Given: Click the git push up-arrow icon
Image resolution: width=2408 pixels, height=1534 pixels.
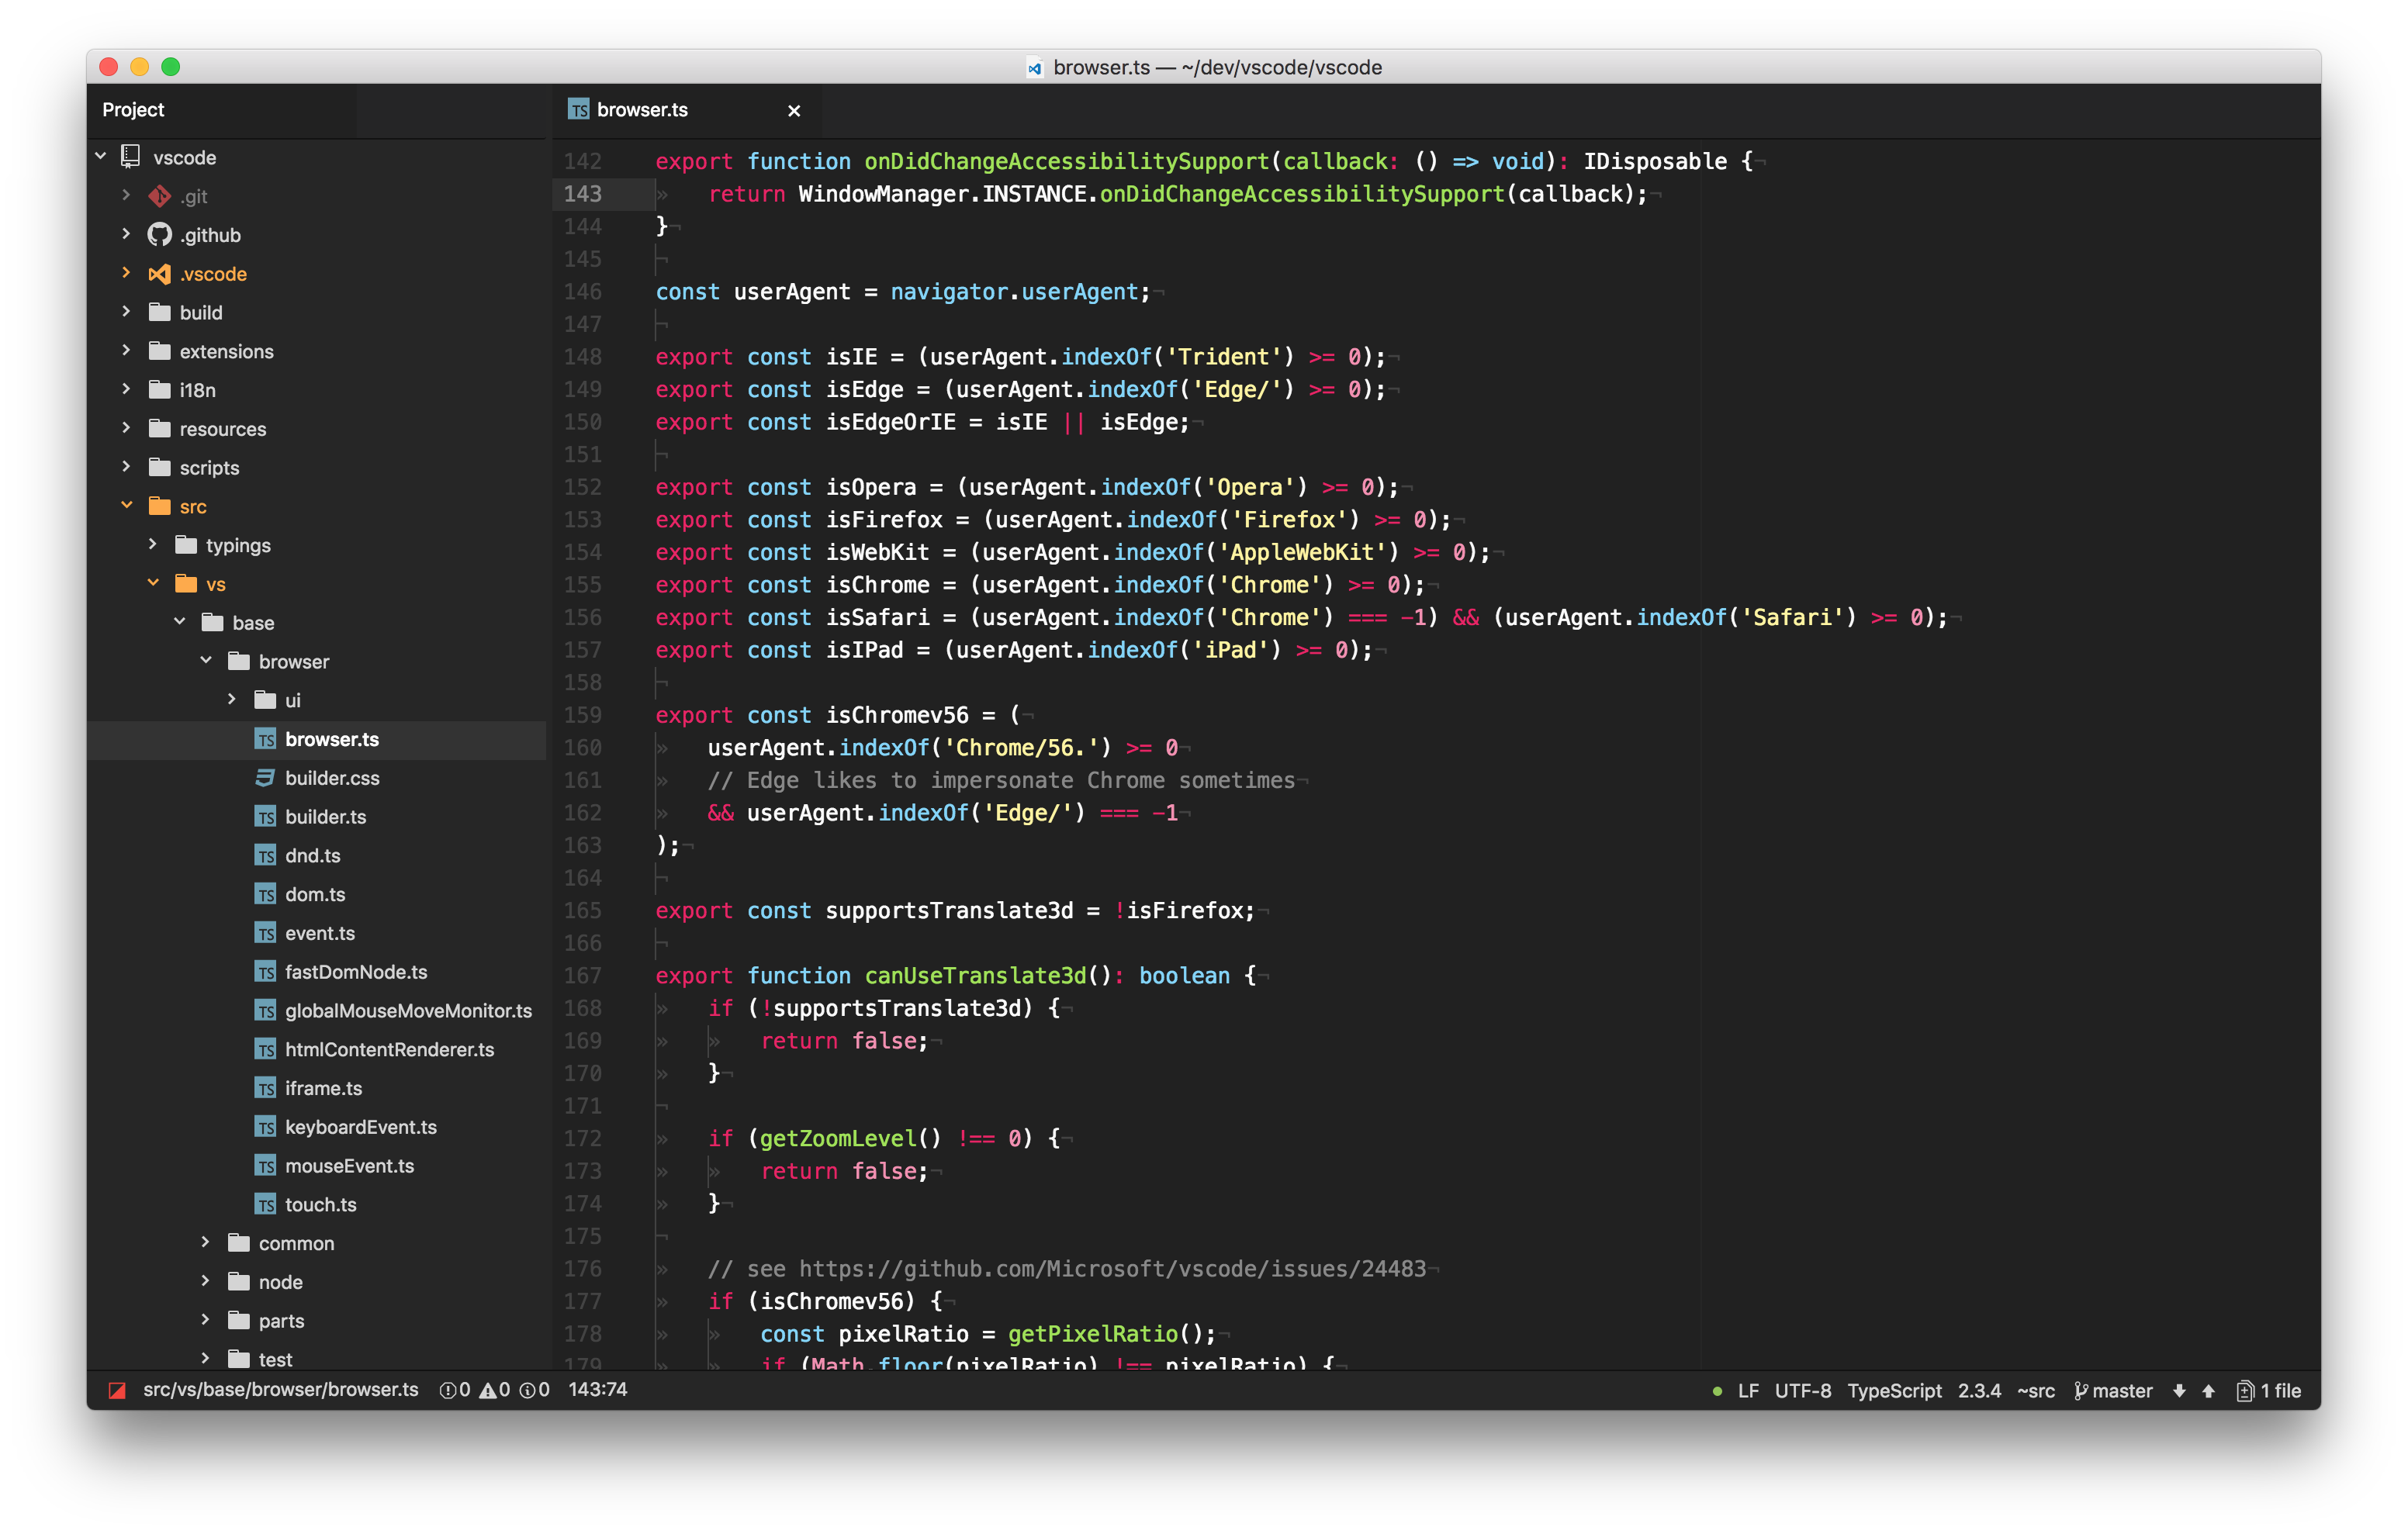Looking at the screenshot, I should coord(2208,1391).
